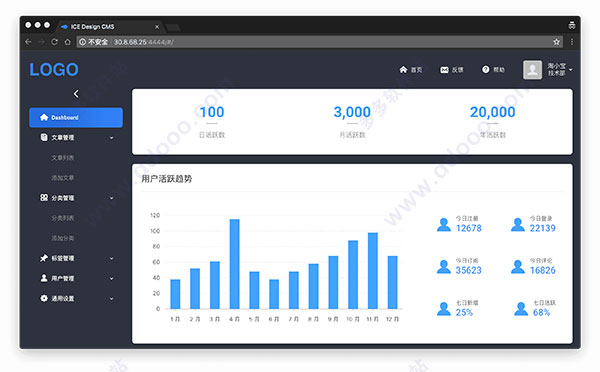600x372 pixels.
Task: Click the user icon beside 16826
Action: click(x=518, y=267)
